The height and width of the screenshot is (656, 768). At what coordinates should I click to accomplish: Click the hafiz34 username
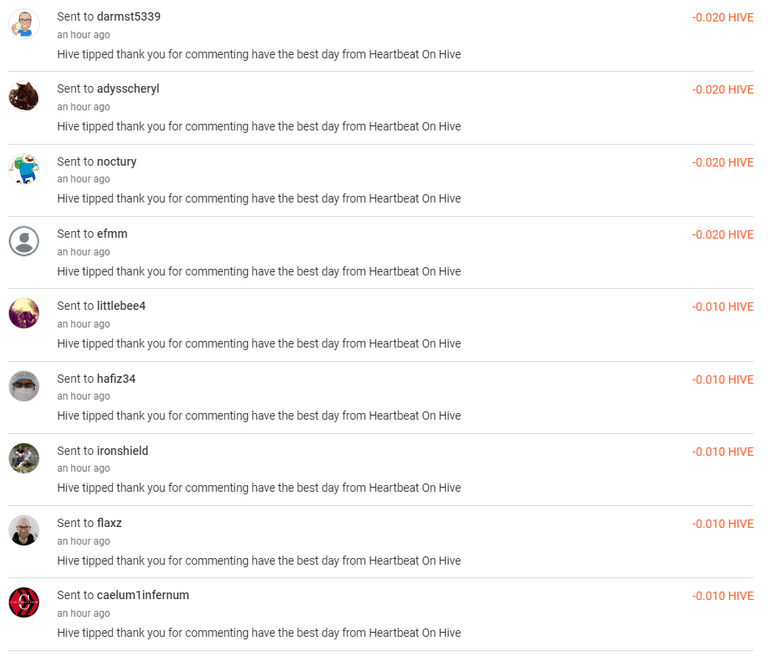coord(116,379)
